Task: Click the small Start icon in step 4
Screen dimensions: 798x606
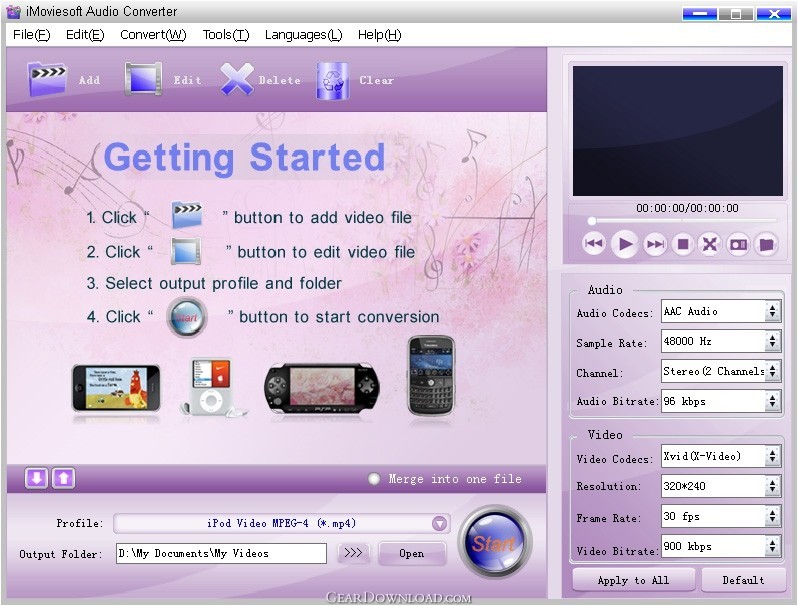Action: pos(187,317)
